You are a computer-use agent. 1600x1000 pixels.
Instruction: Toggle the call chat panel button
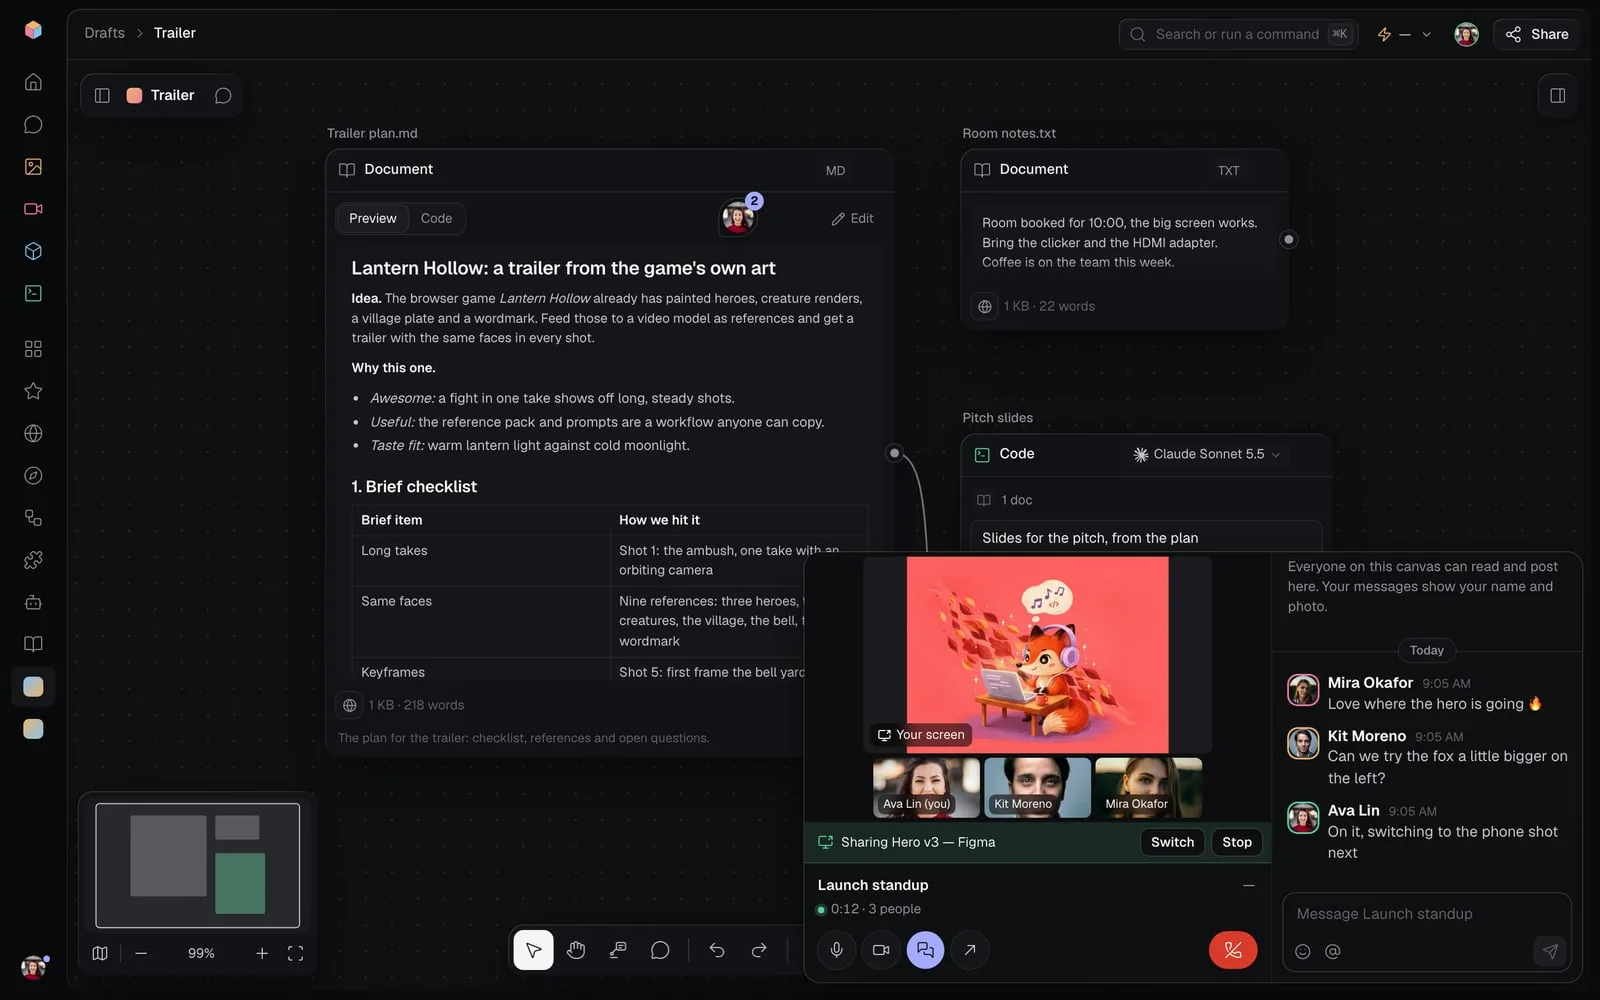(925, 950)
